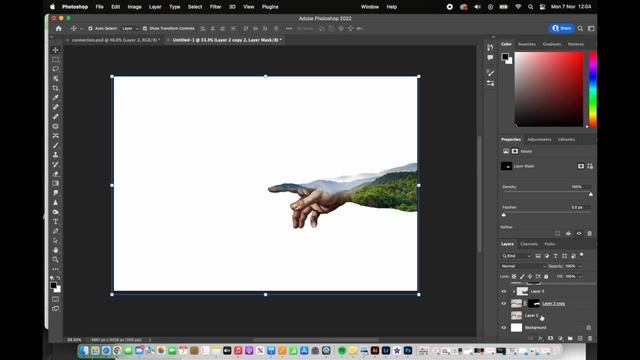
Task: Select the Crop tool
Action: click(56, 88)
